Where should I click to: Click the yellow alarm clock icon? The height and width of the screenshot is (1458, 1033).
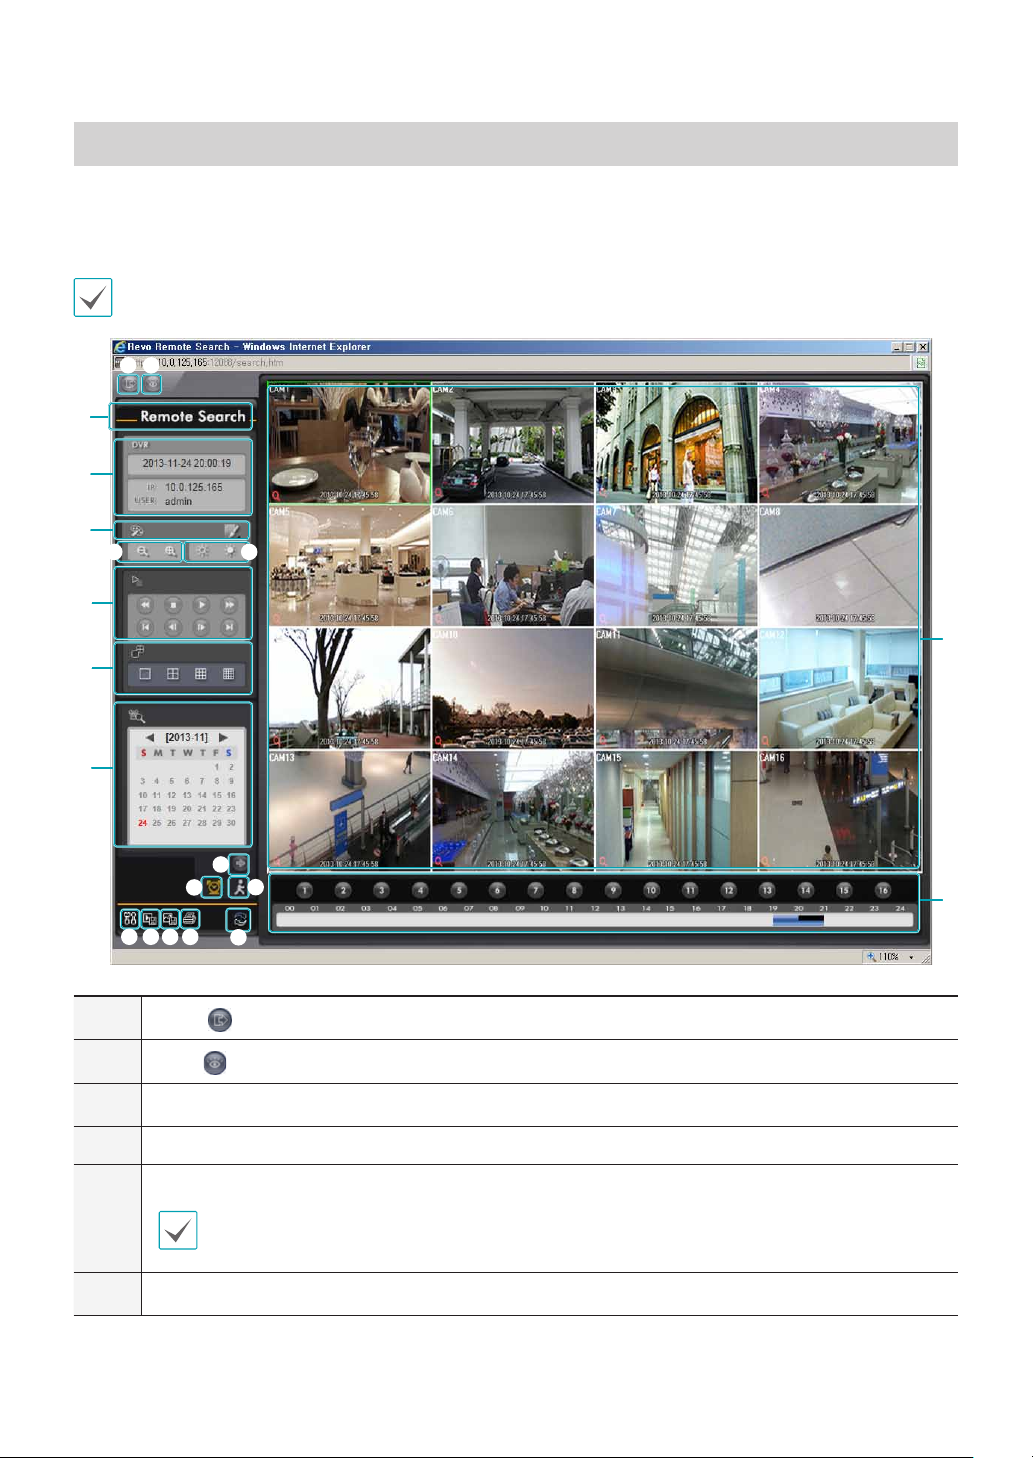coord(212,887)
